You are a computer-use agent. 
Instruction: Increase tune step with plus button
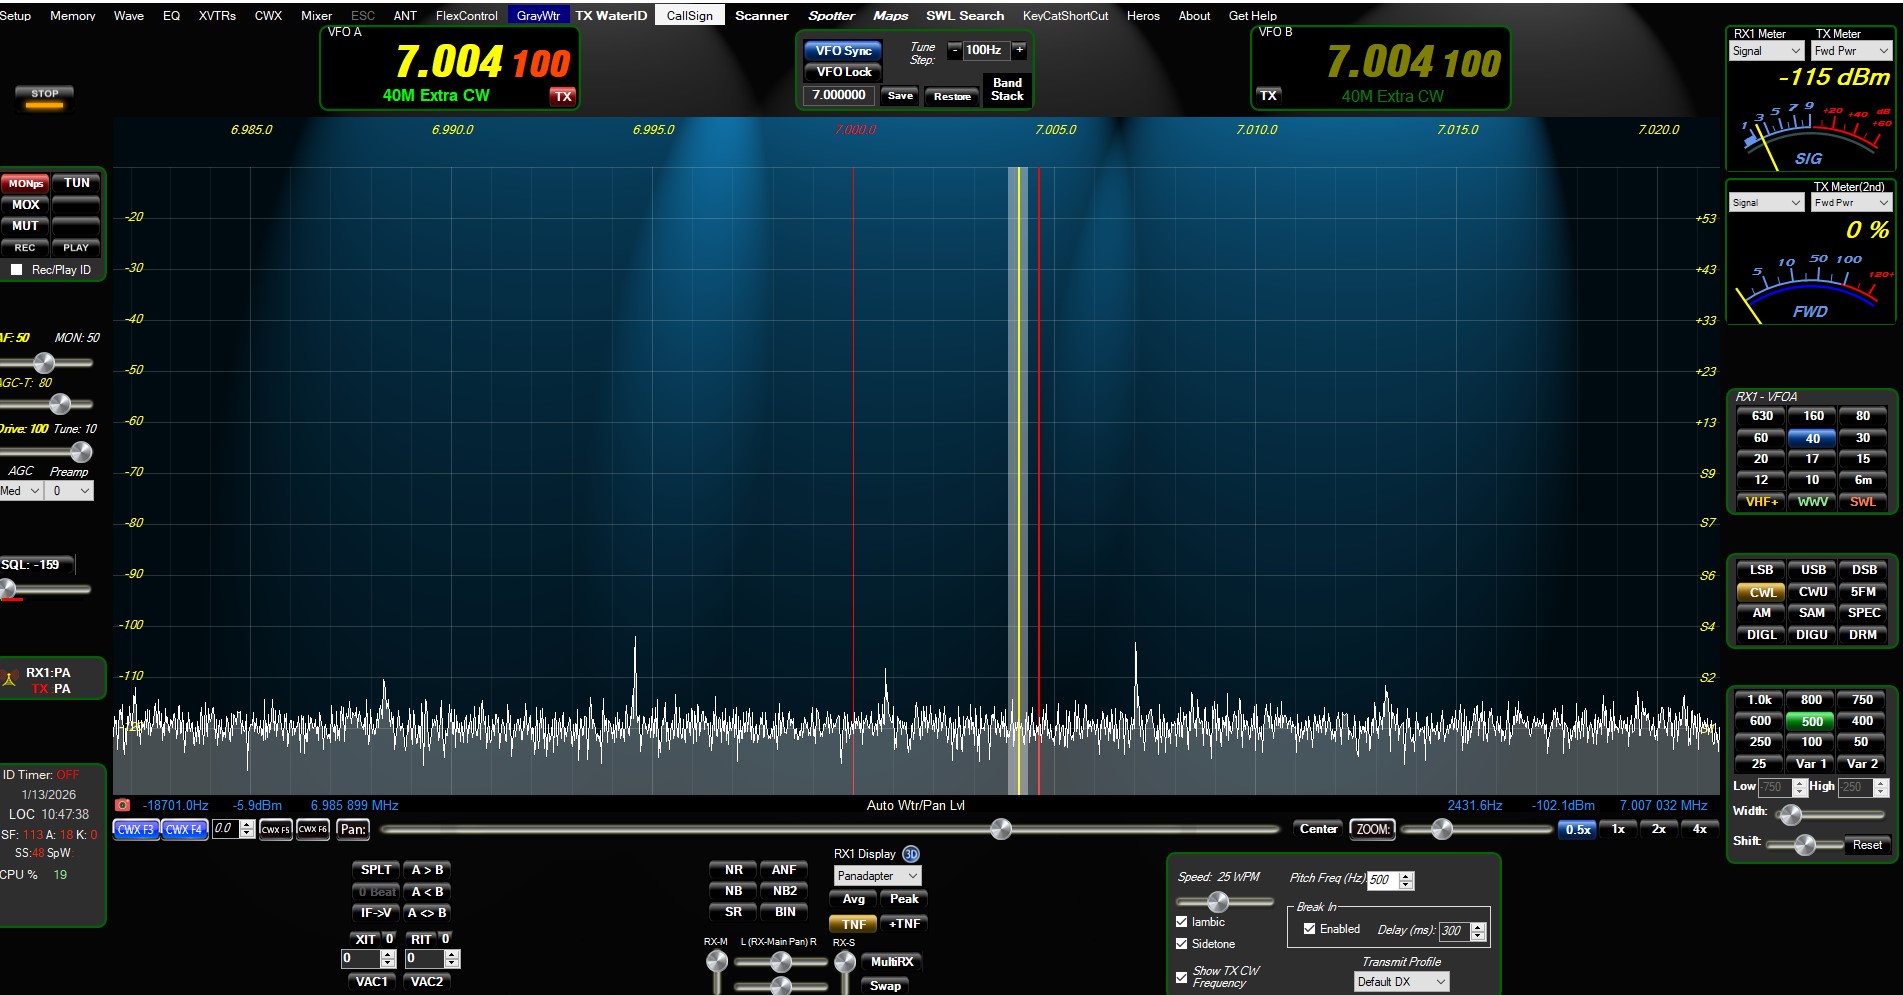click(1019, 50)
